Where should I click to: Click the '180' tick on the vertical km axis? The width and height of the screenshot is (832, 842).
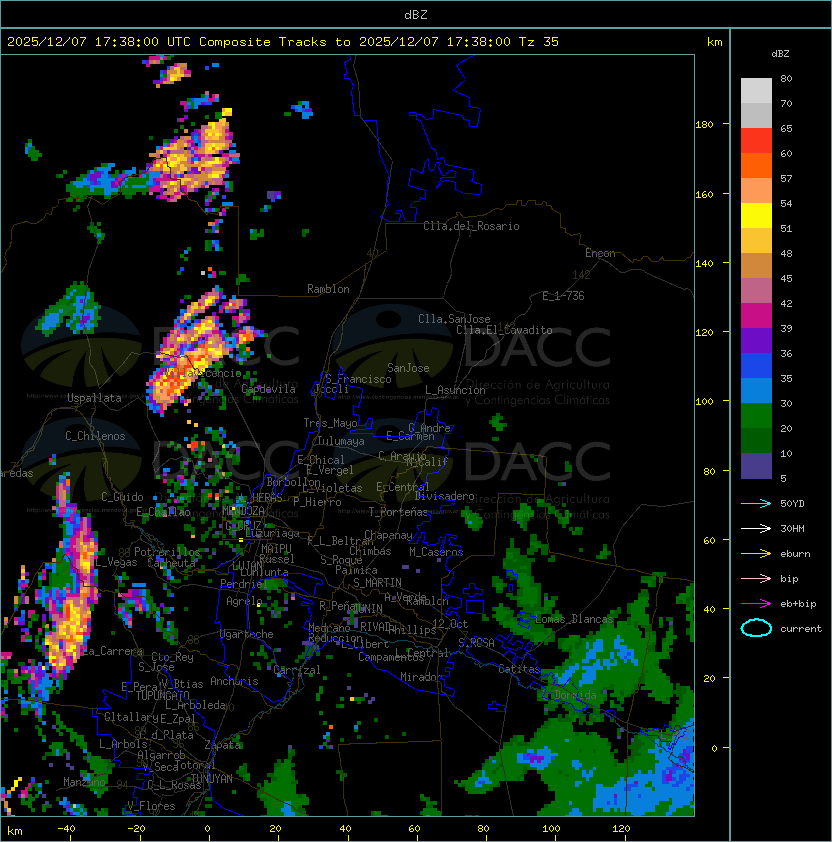(x=704, y=125)
